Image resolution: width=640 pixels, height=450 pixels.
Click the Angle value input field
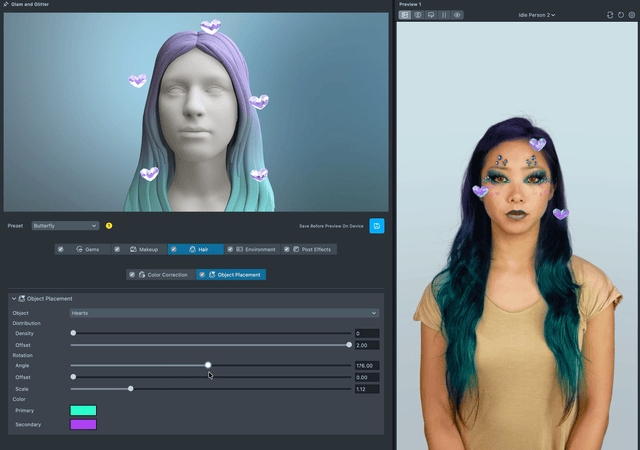pos(366,366)
